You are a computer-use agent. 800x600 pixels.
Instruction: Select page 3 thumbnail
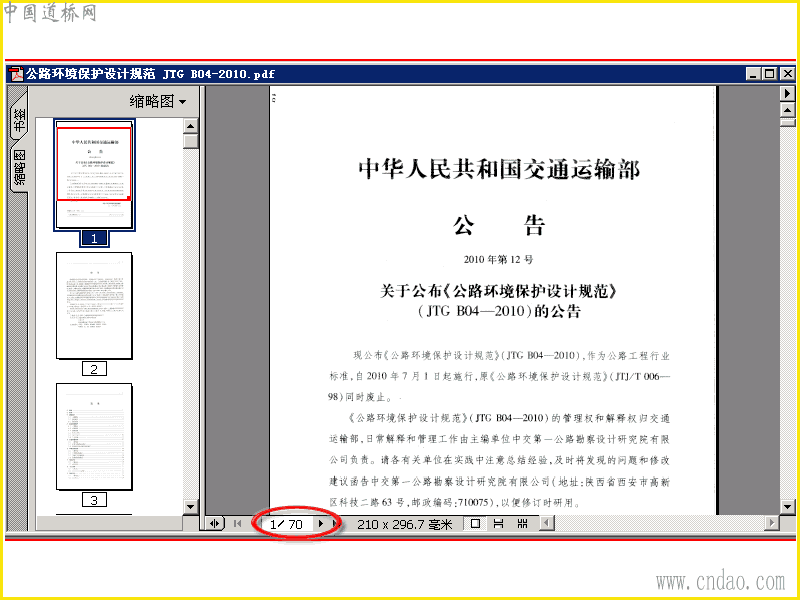(94, 437)
